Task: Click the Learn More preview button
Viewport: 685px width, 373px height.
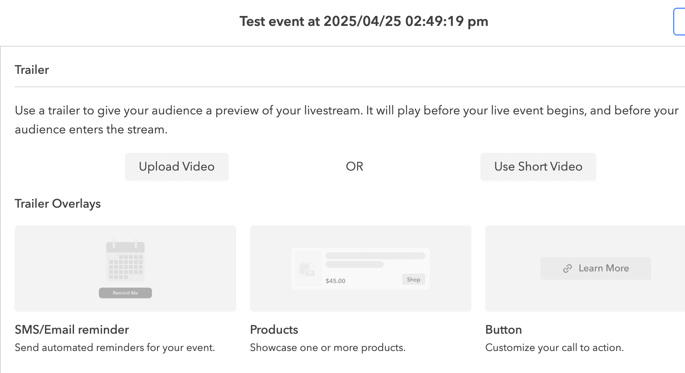Action: 595,268
